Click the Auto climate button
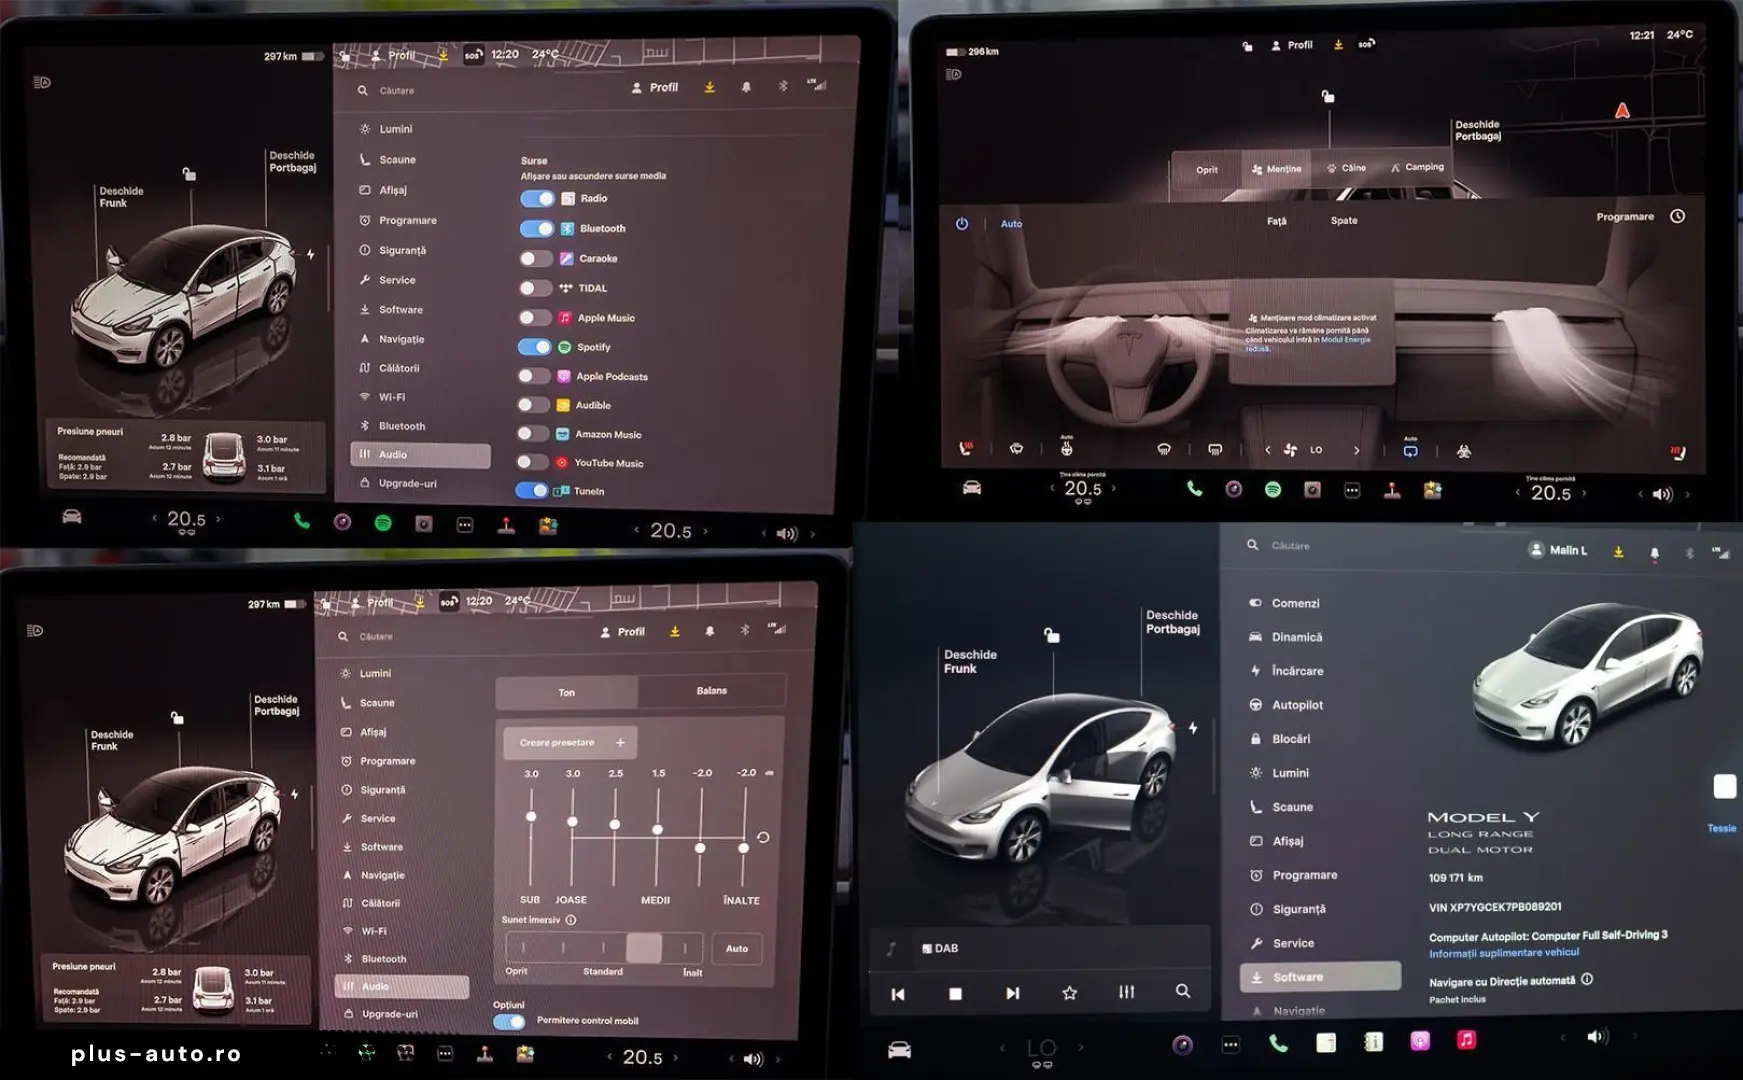The image size is (1743, 1080). pyautogui.click(x=1011, y=224)
